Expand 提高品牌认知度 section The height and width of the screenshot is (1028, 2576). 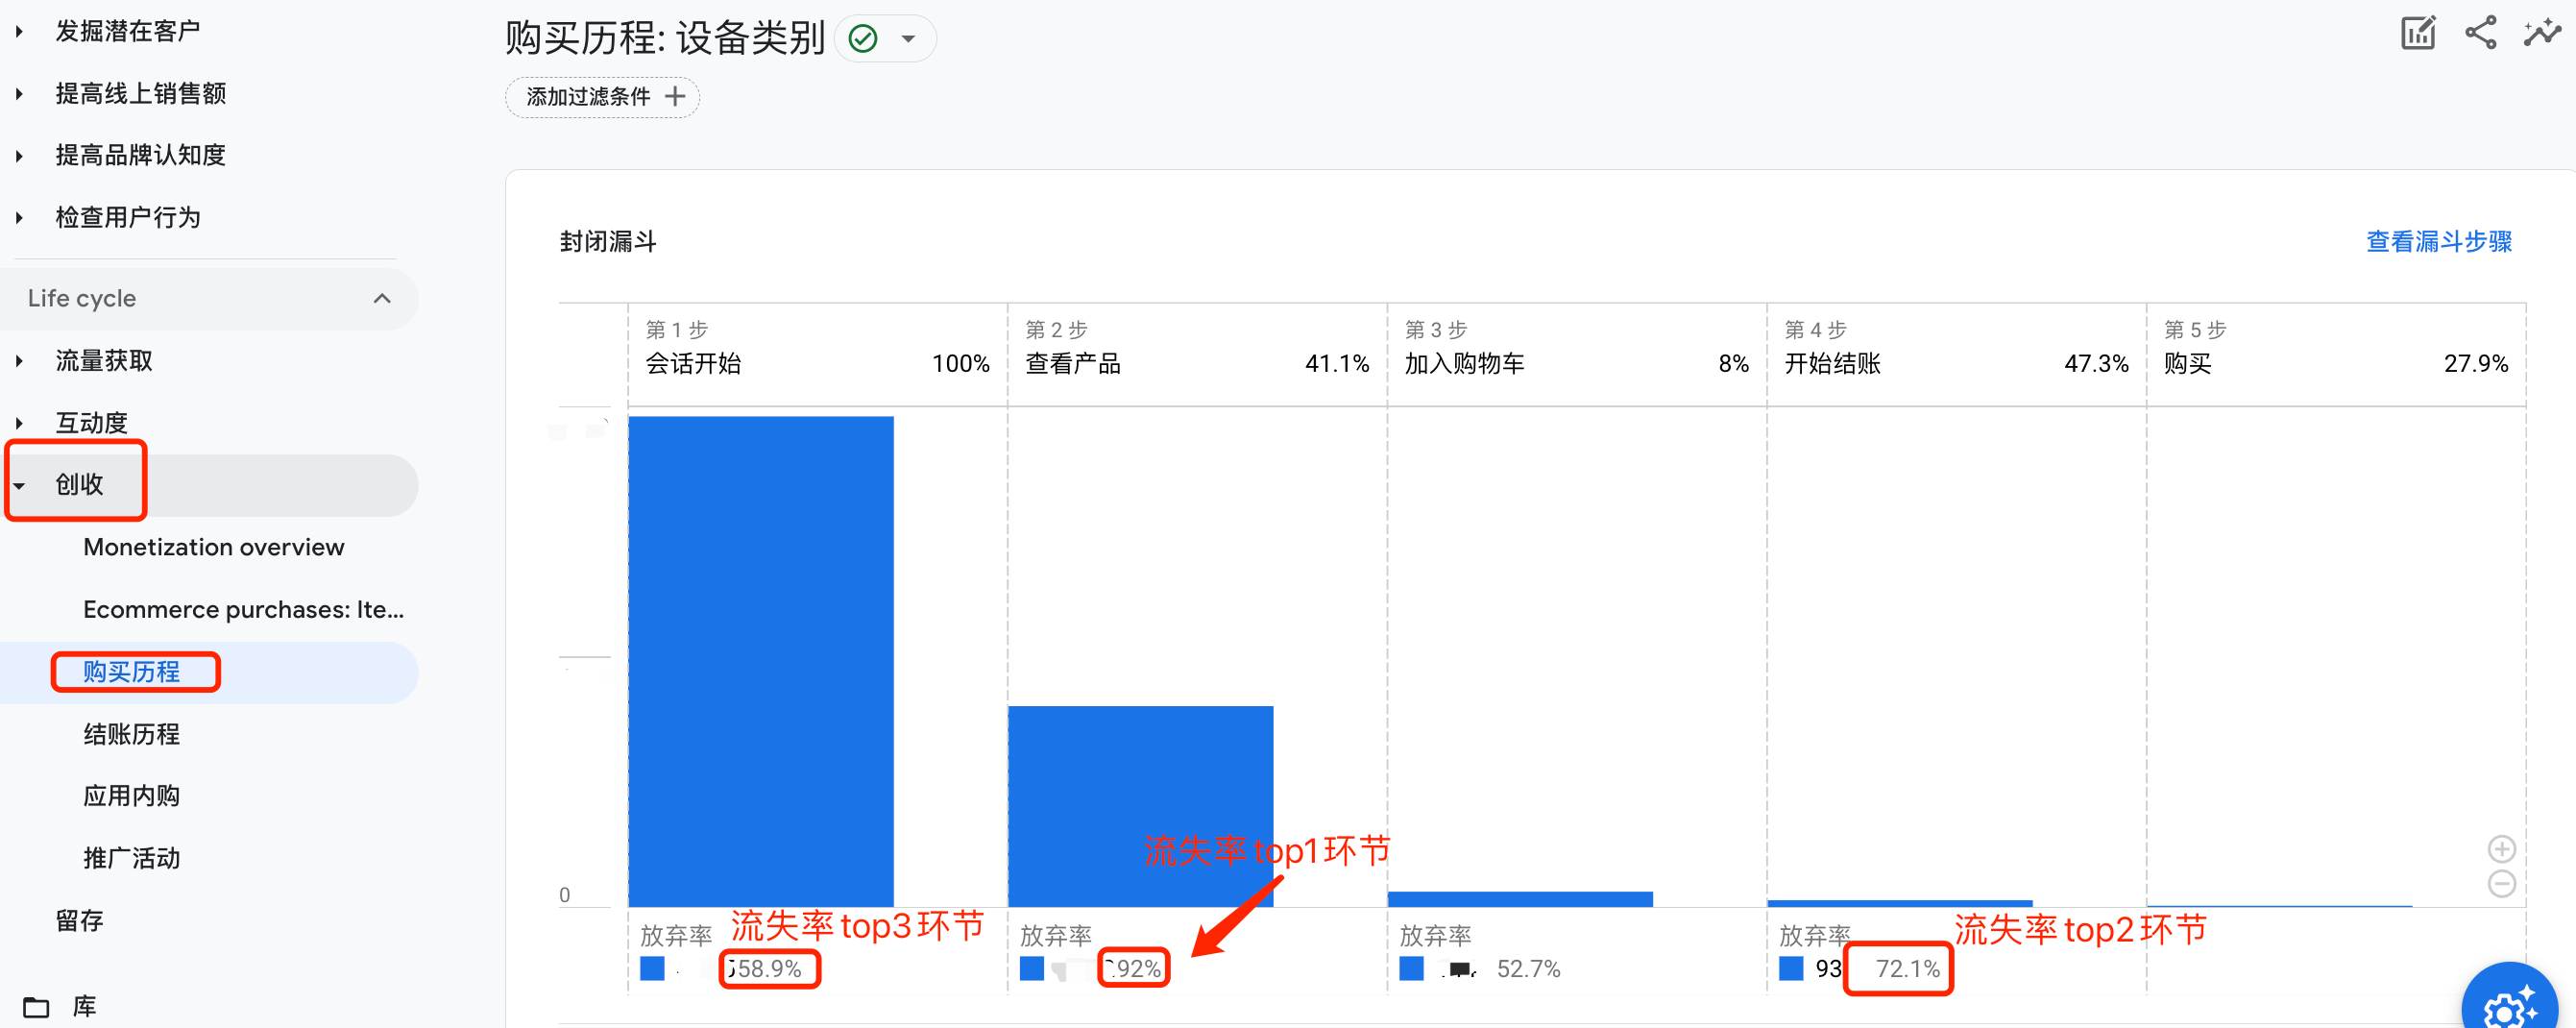(x=19, y=156)
